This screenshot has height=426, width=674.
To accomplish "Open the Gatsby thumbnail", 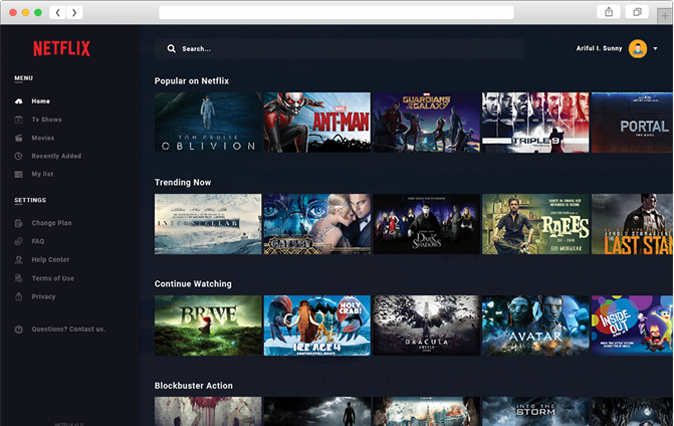I will (317, 224).
